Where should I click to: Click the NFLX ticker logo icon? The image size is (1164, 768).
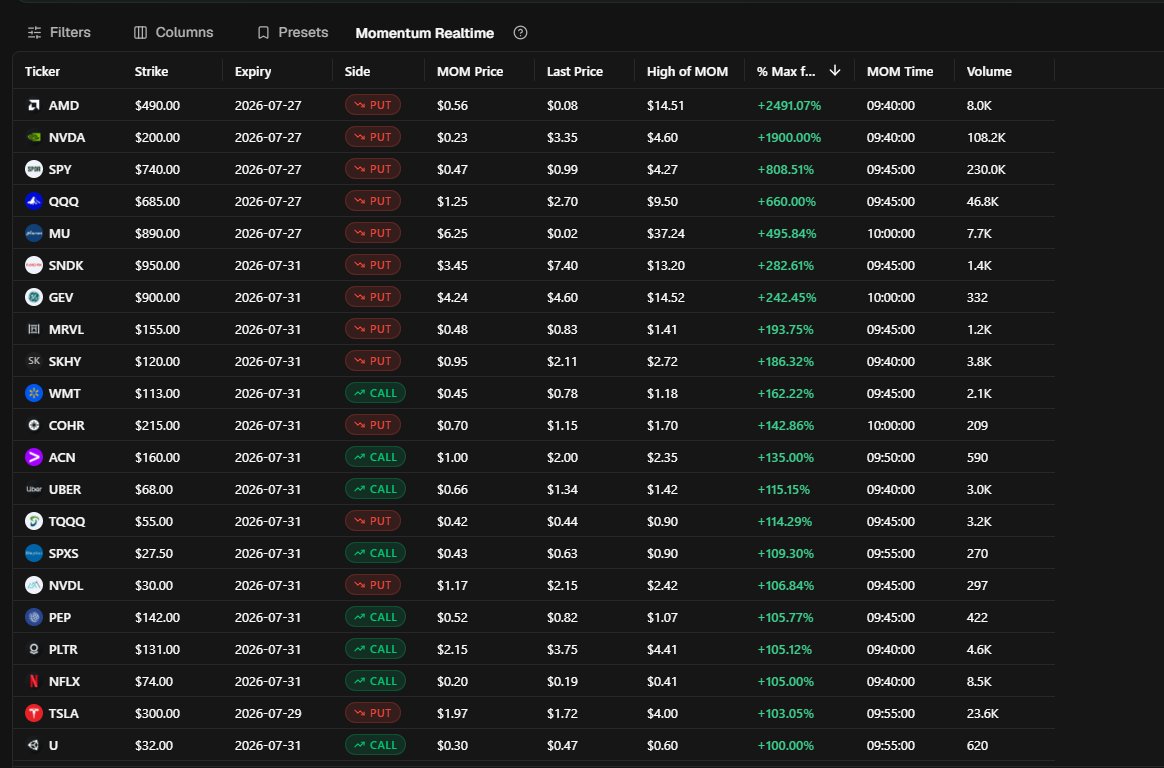pyautogui.click(x=33, y=681)
